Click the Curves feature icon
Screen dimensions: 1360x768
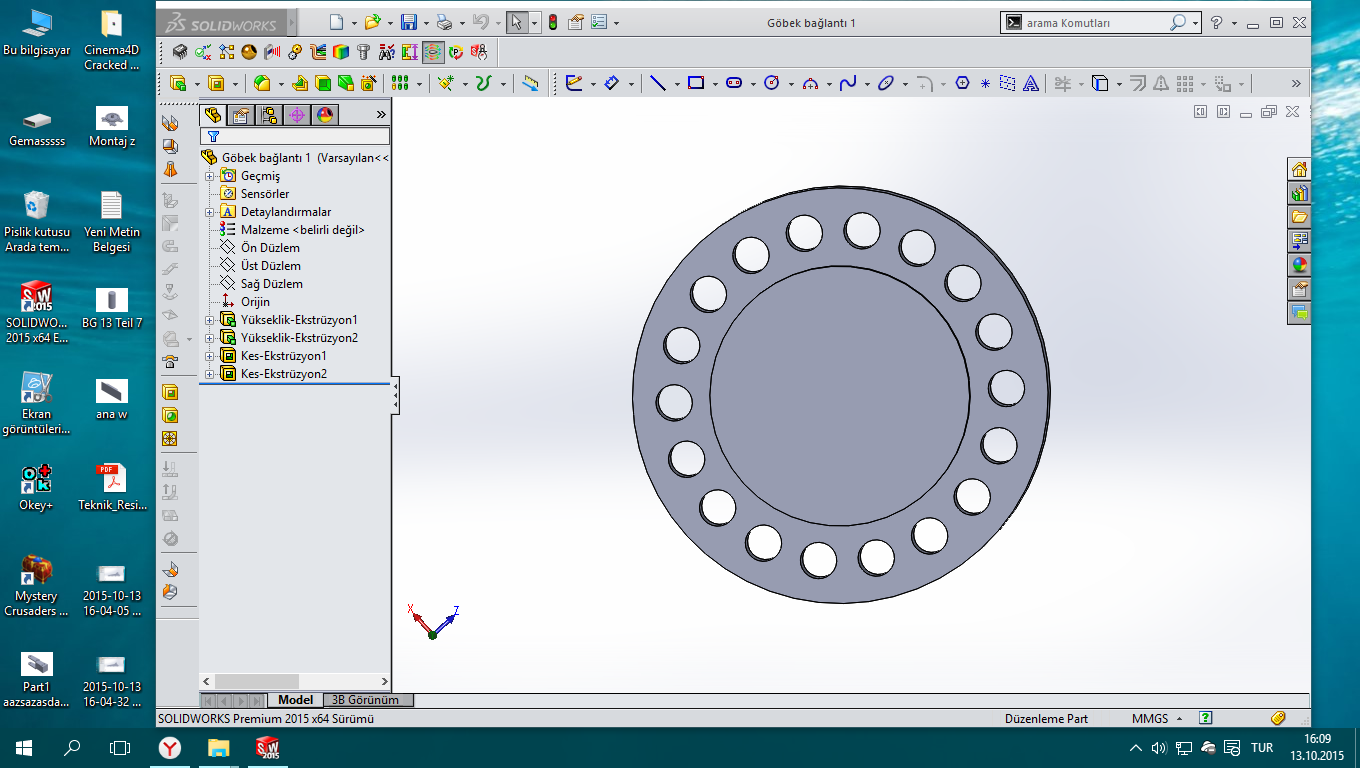coord(484,84)
